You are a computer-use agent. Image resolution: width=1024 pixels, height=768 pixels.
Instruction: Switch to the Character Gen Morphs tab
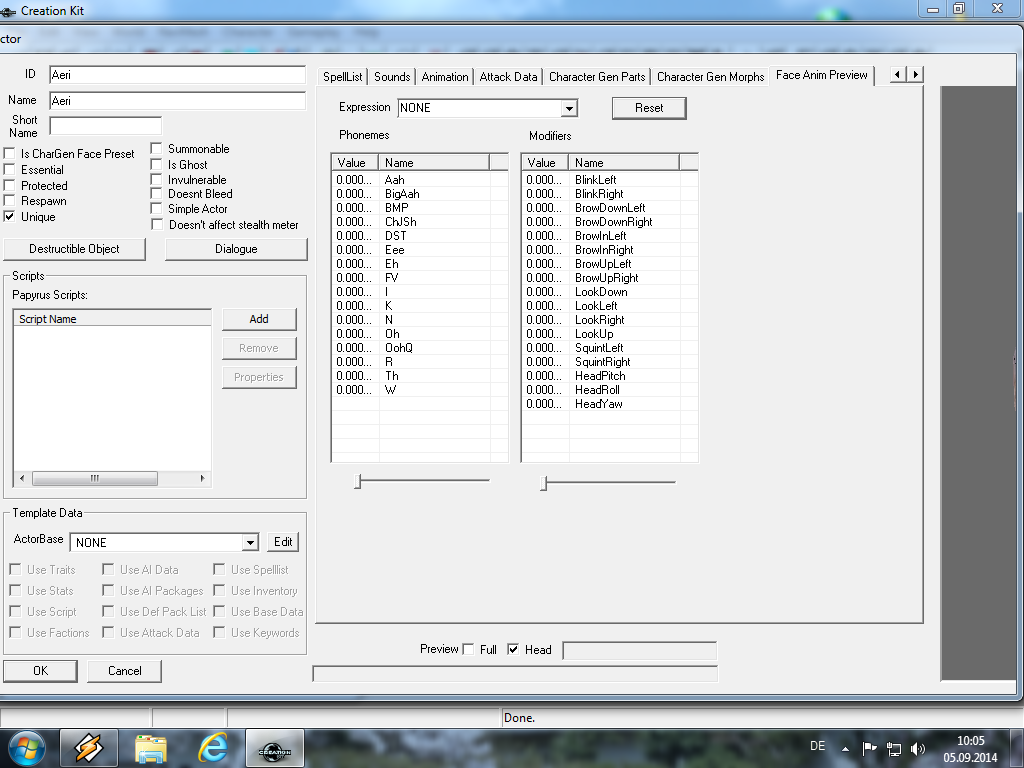pyautogui.click(x=710, y=77)
